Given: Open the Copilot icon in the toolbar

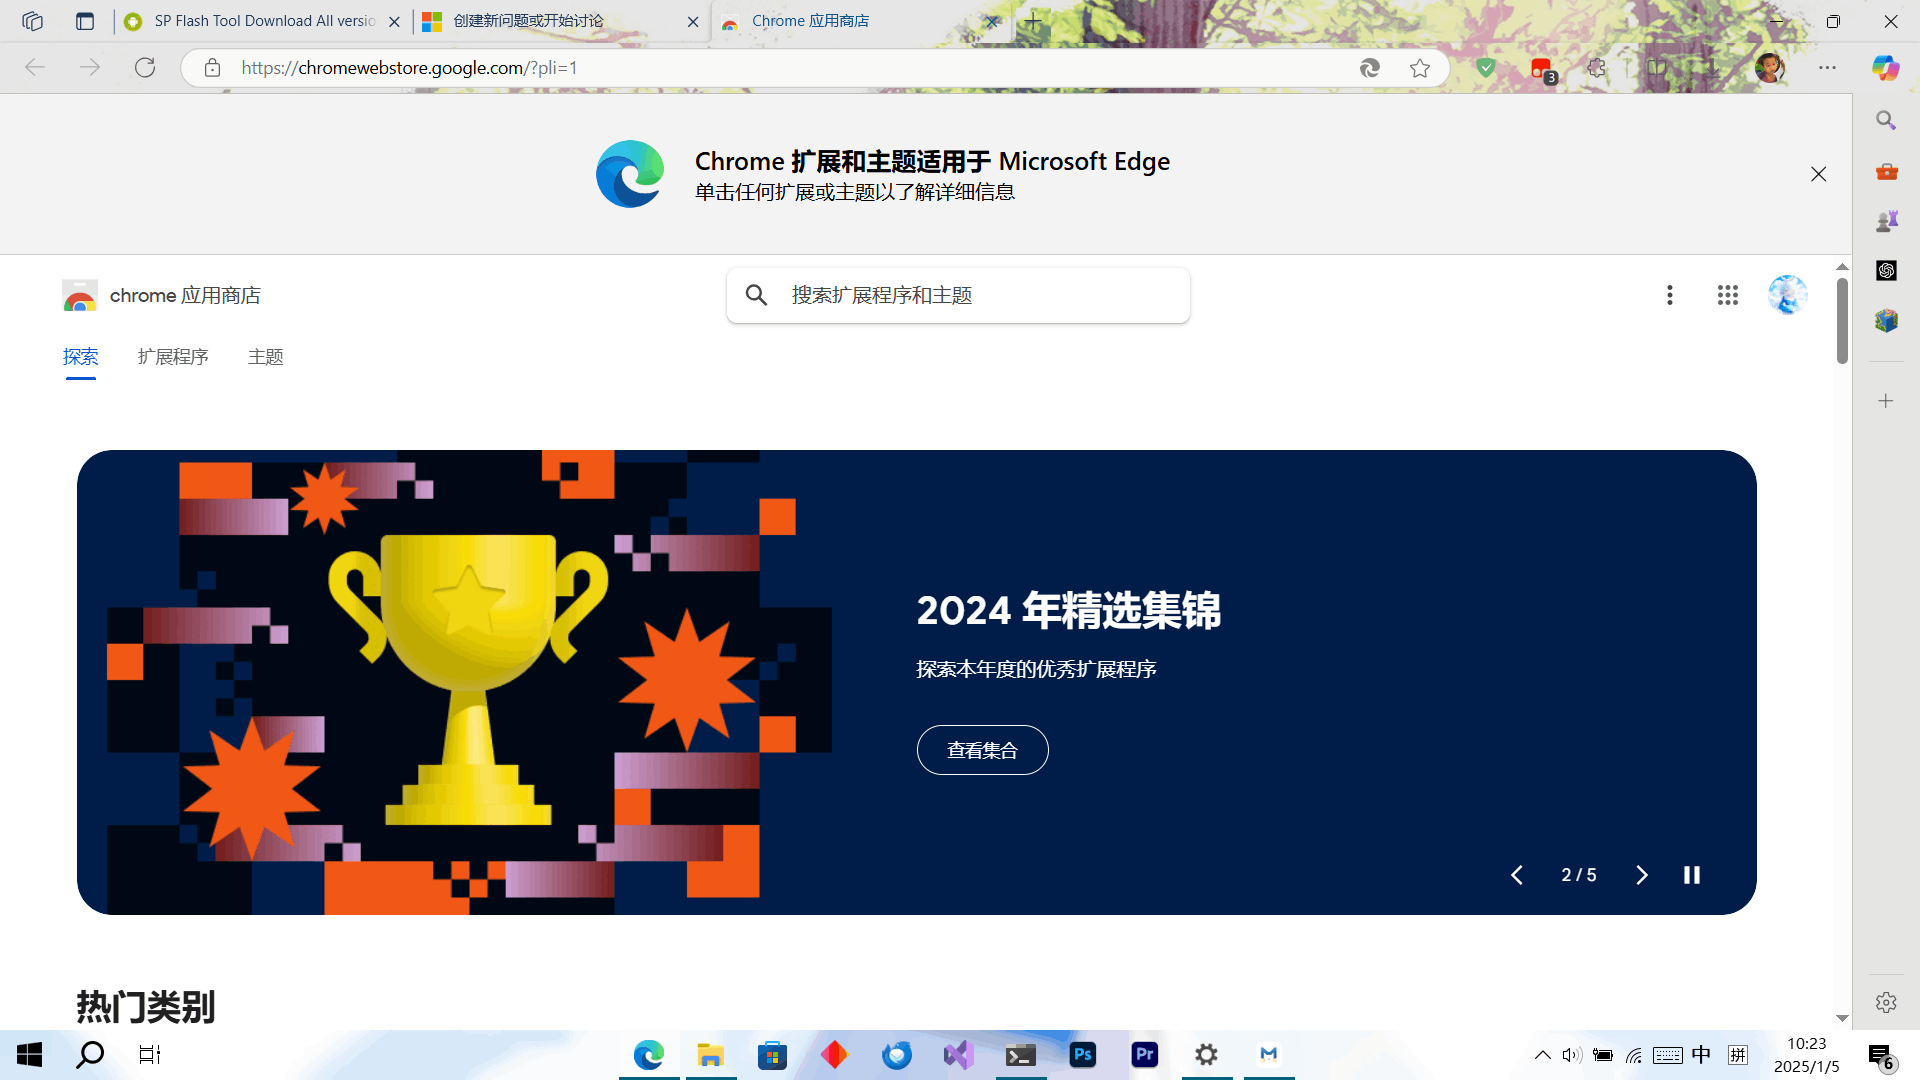Looking at the screenshot, I should [x=1885, y=68].
